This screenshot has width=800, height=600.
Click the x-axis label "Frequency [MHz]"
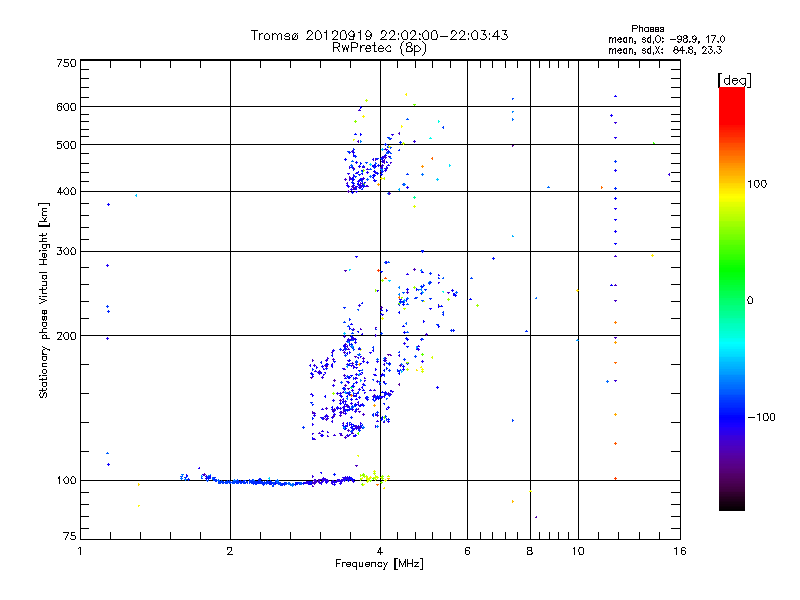pos(379,564)
